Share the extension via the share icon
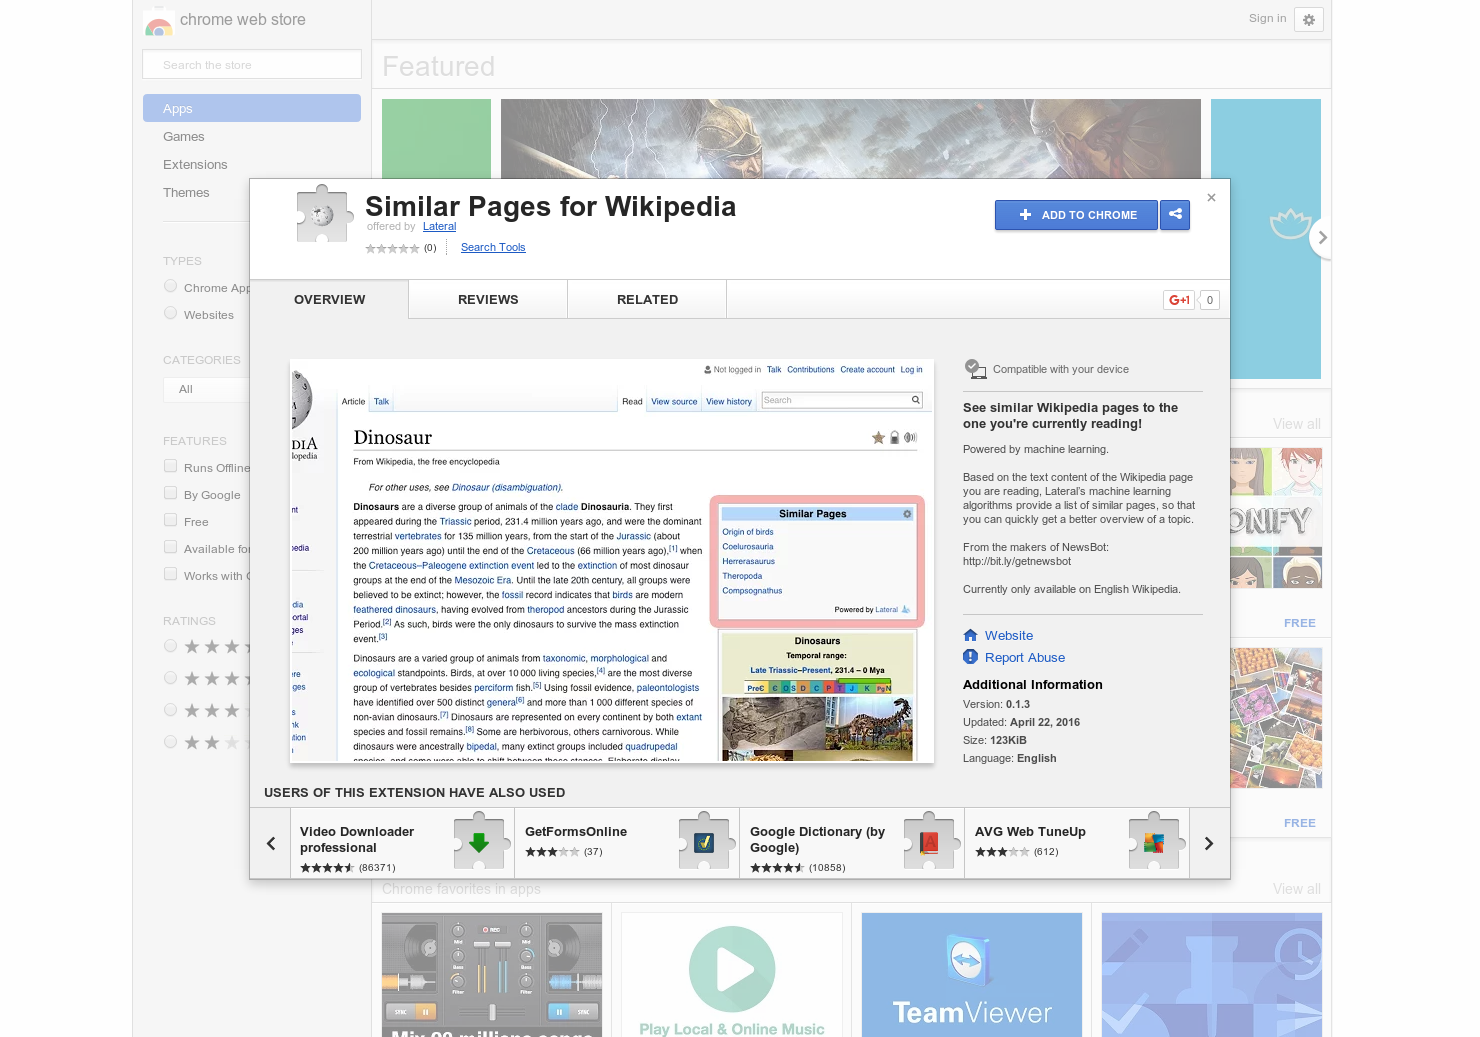This screenshot has height=1037, width=1480. tap(1175, 214)
